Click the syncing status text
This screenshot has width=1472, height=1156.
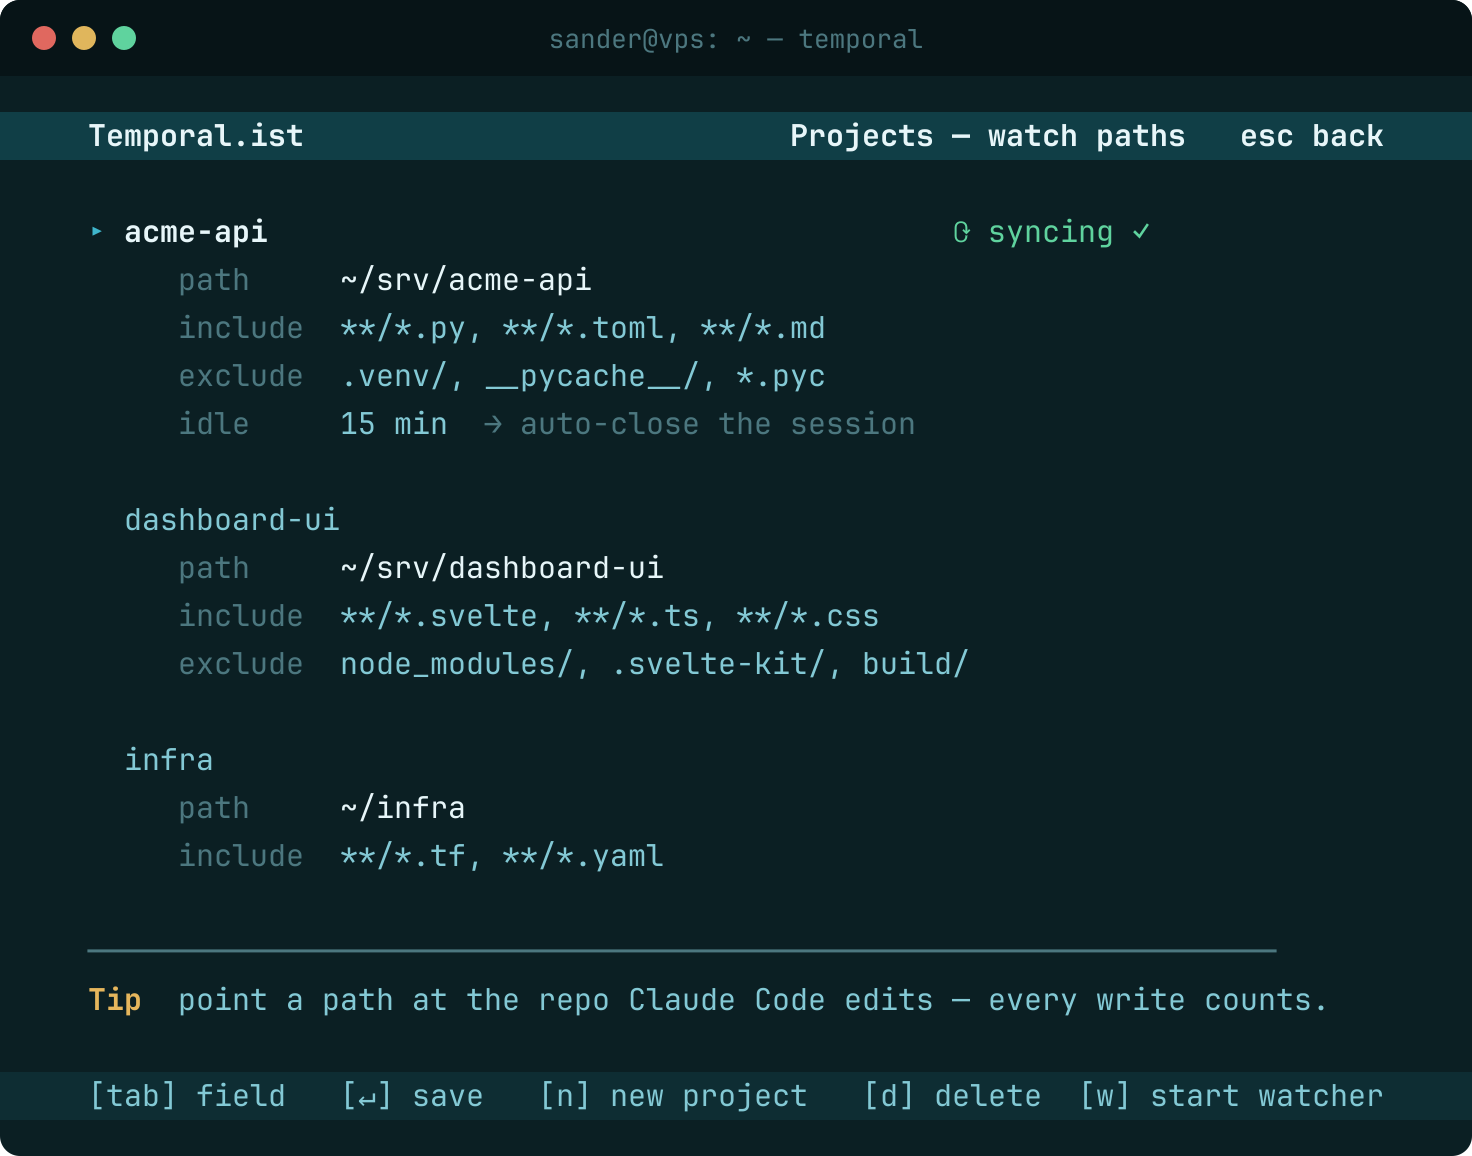point(1051,232)
